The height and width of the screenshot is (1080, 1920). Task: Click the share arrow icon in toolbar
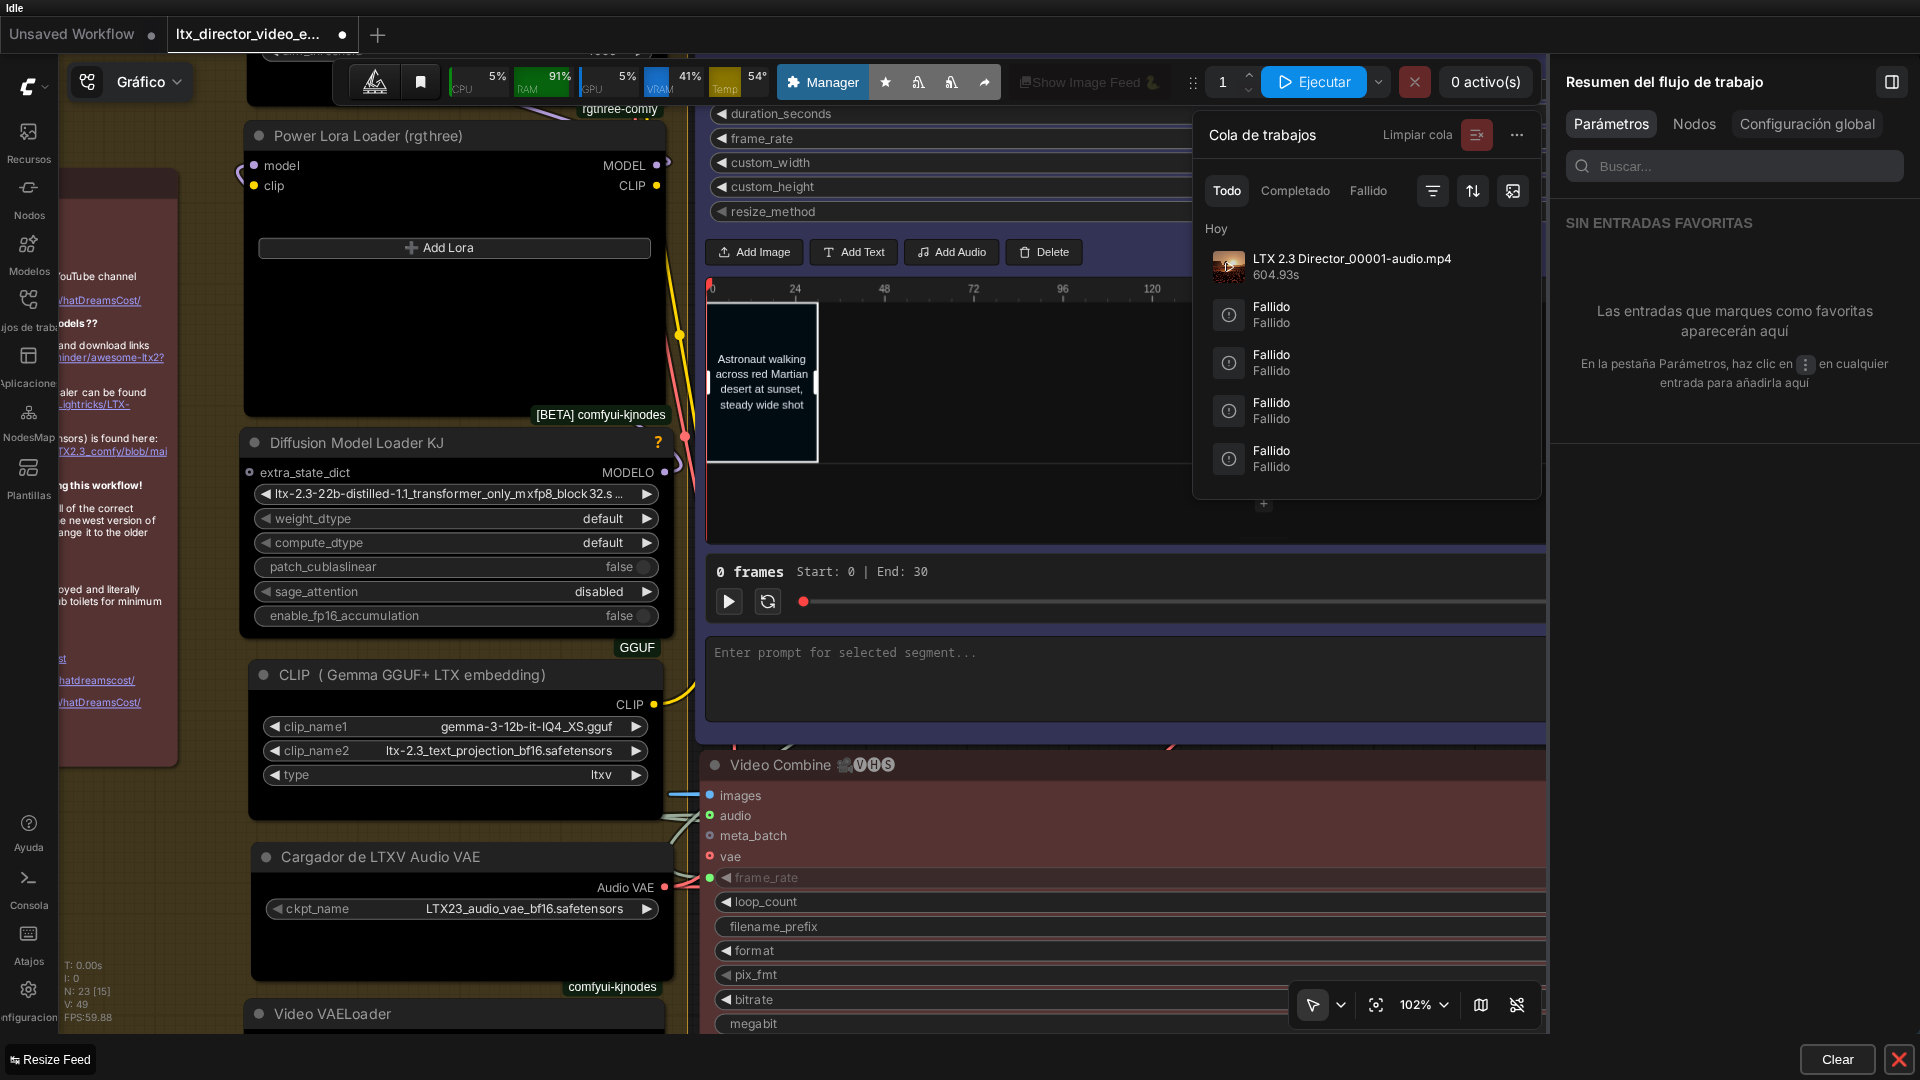(984, 82)
